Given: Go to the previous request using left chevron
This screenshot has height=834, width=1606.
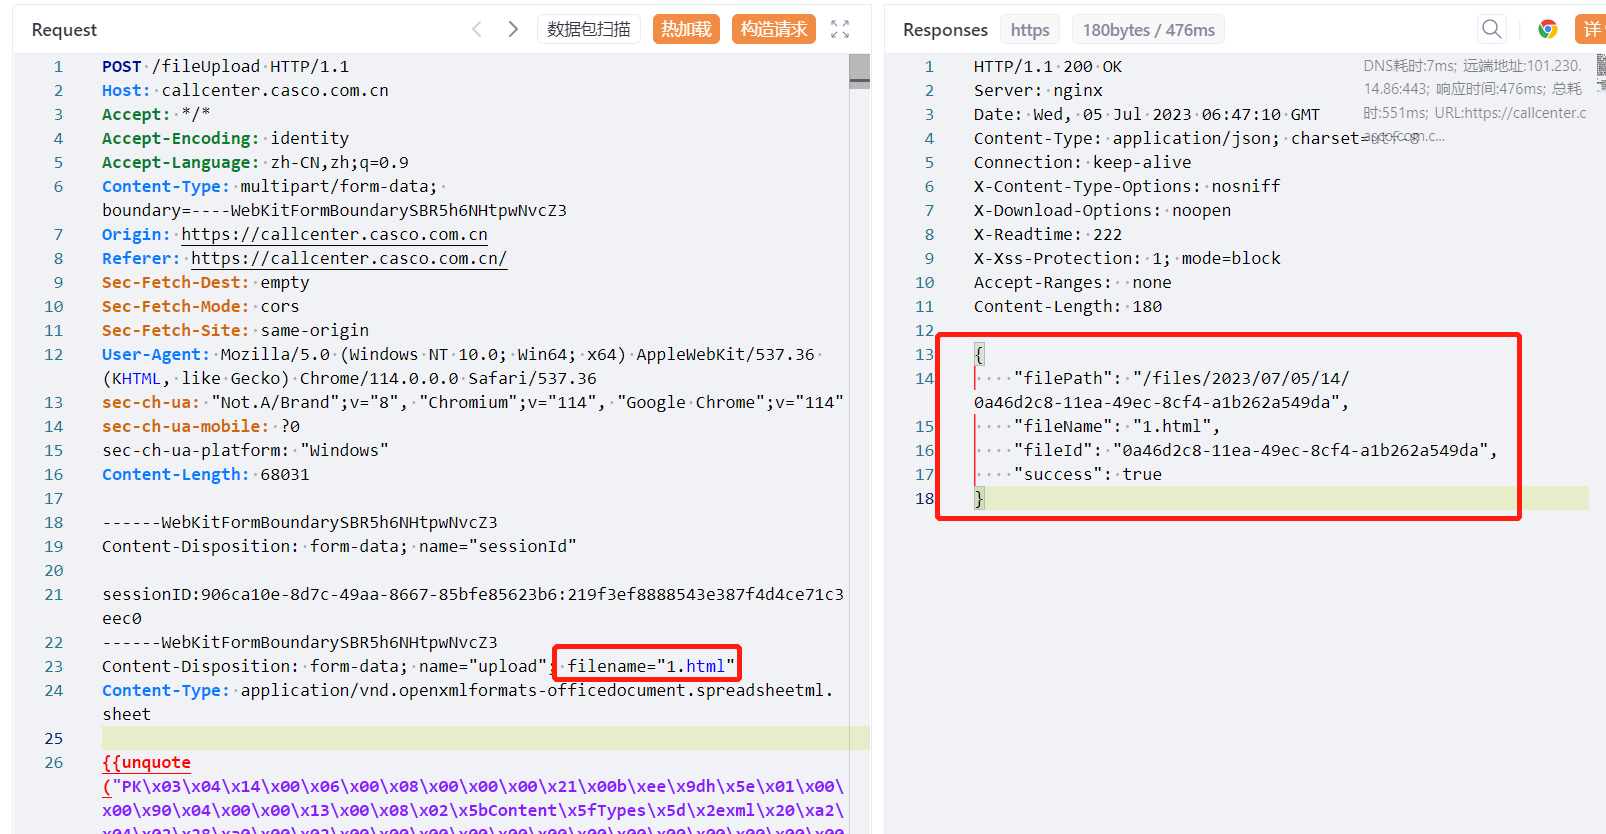Looking at the screenshot, I should pos(477,29).
